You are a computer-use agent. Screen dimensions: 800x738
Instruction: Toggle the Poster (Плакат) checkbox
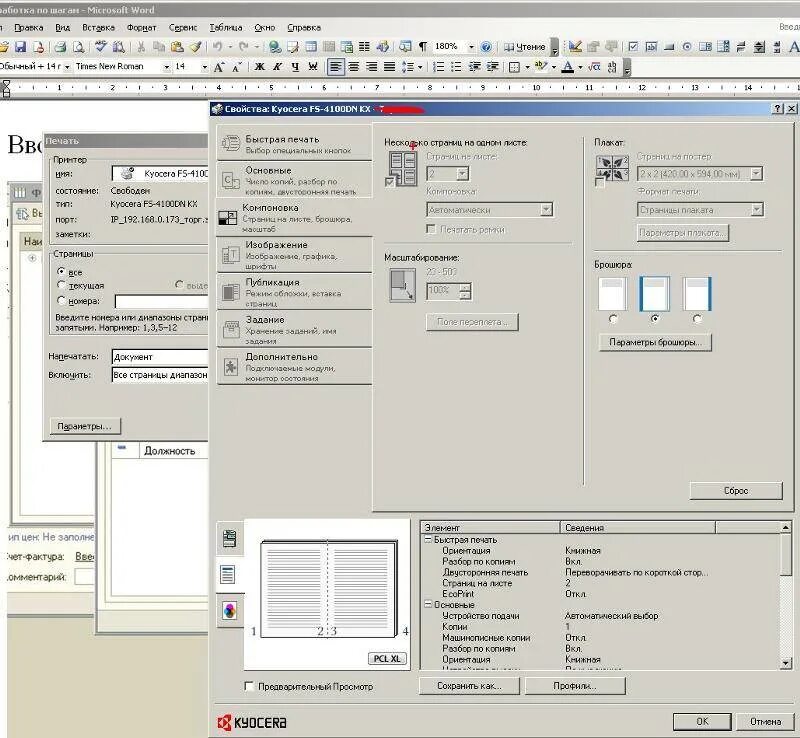(600, 182)
